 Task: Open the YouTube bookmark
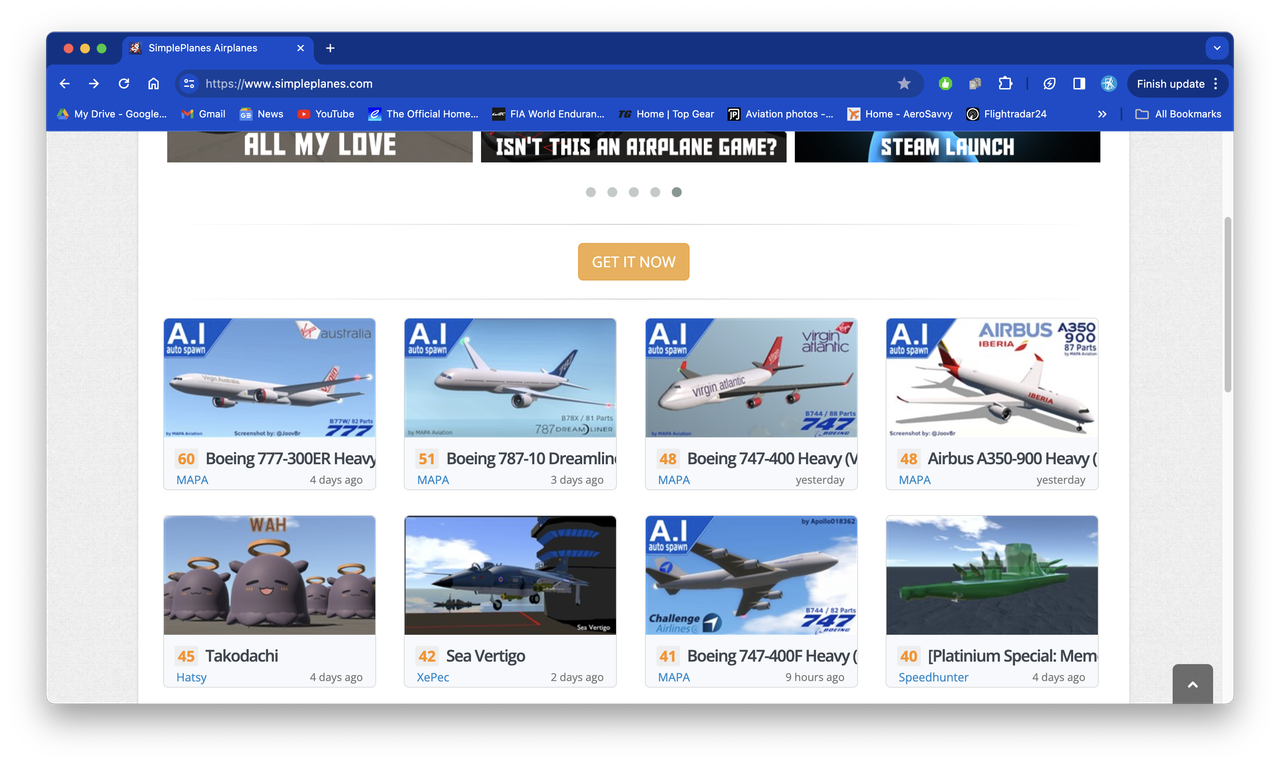[x=326, y=114]
